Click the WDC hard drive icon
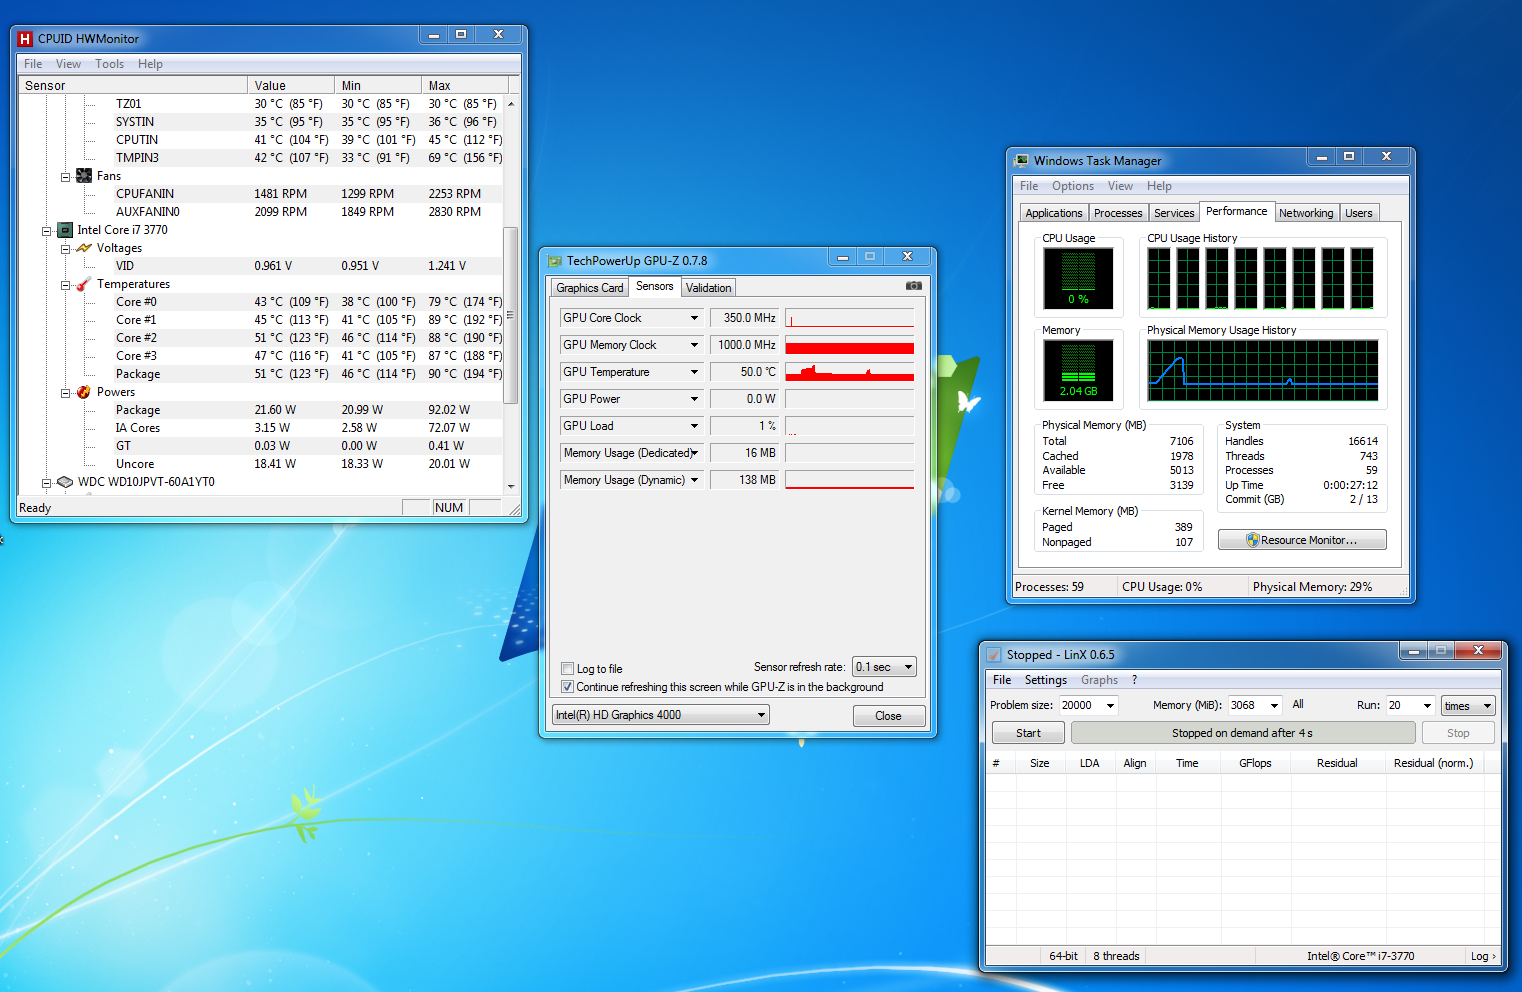Viewport: 1522px width, 992px height. coord(65,482)
